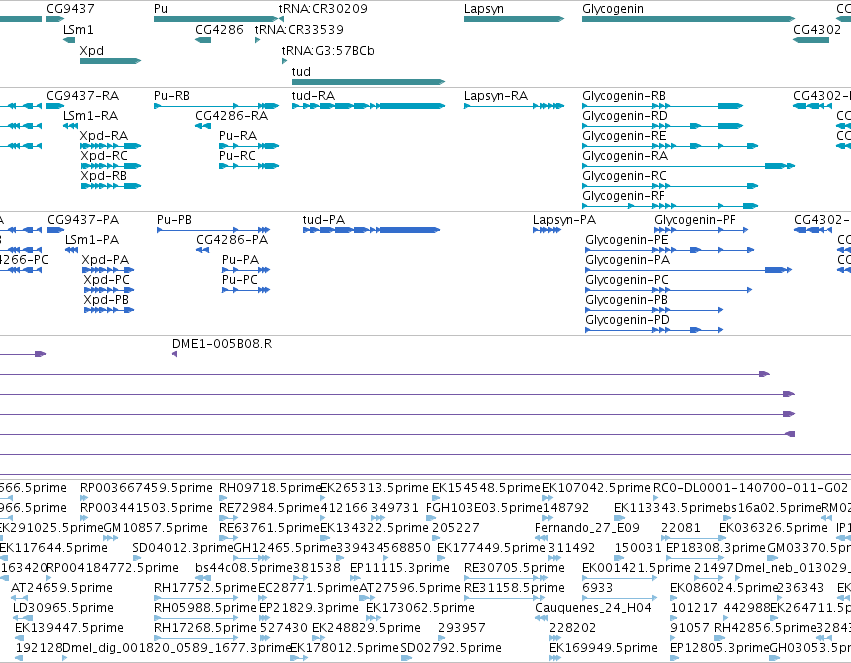Click the tRNA:G3:57BCb feature label
Image resolution: width=851 pixels, height=663 pixels.
coord(328,50)
